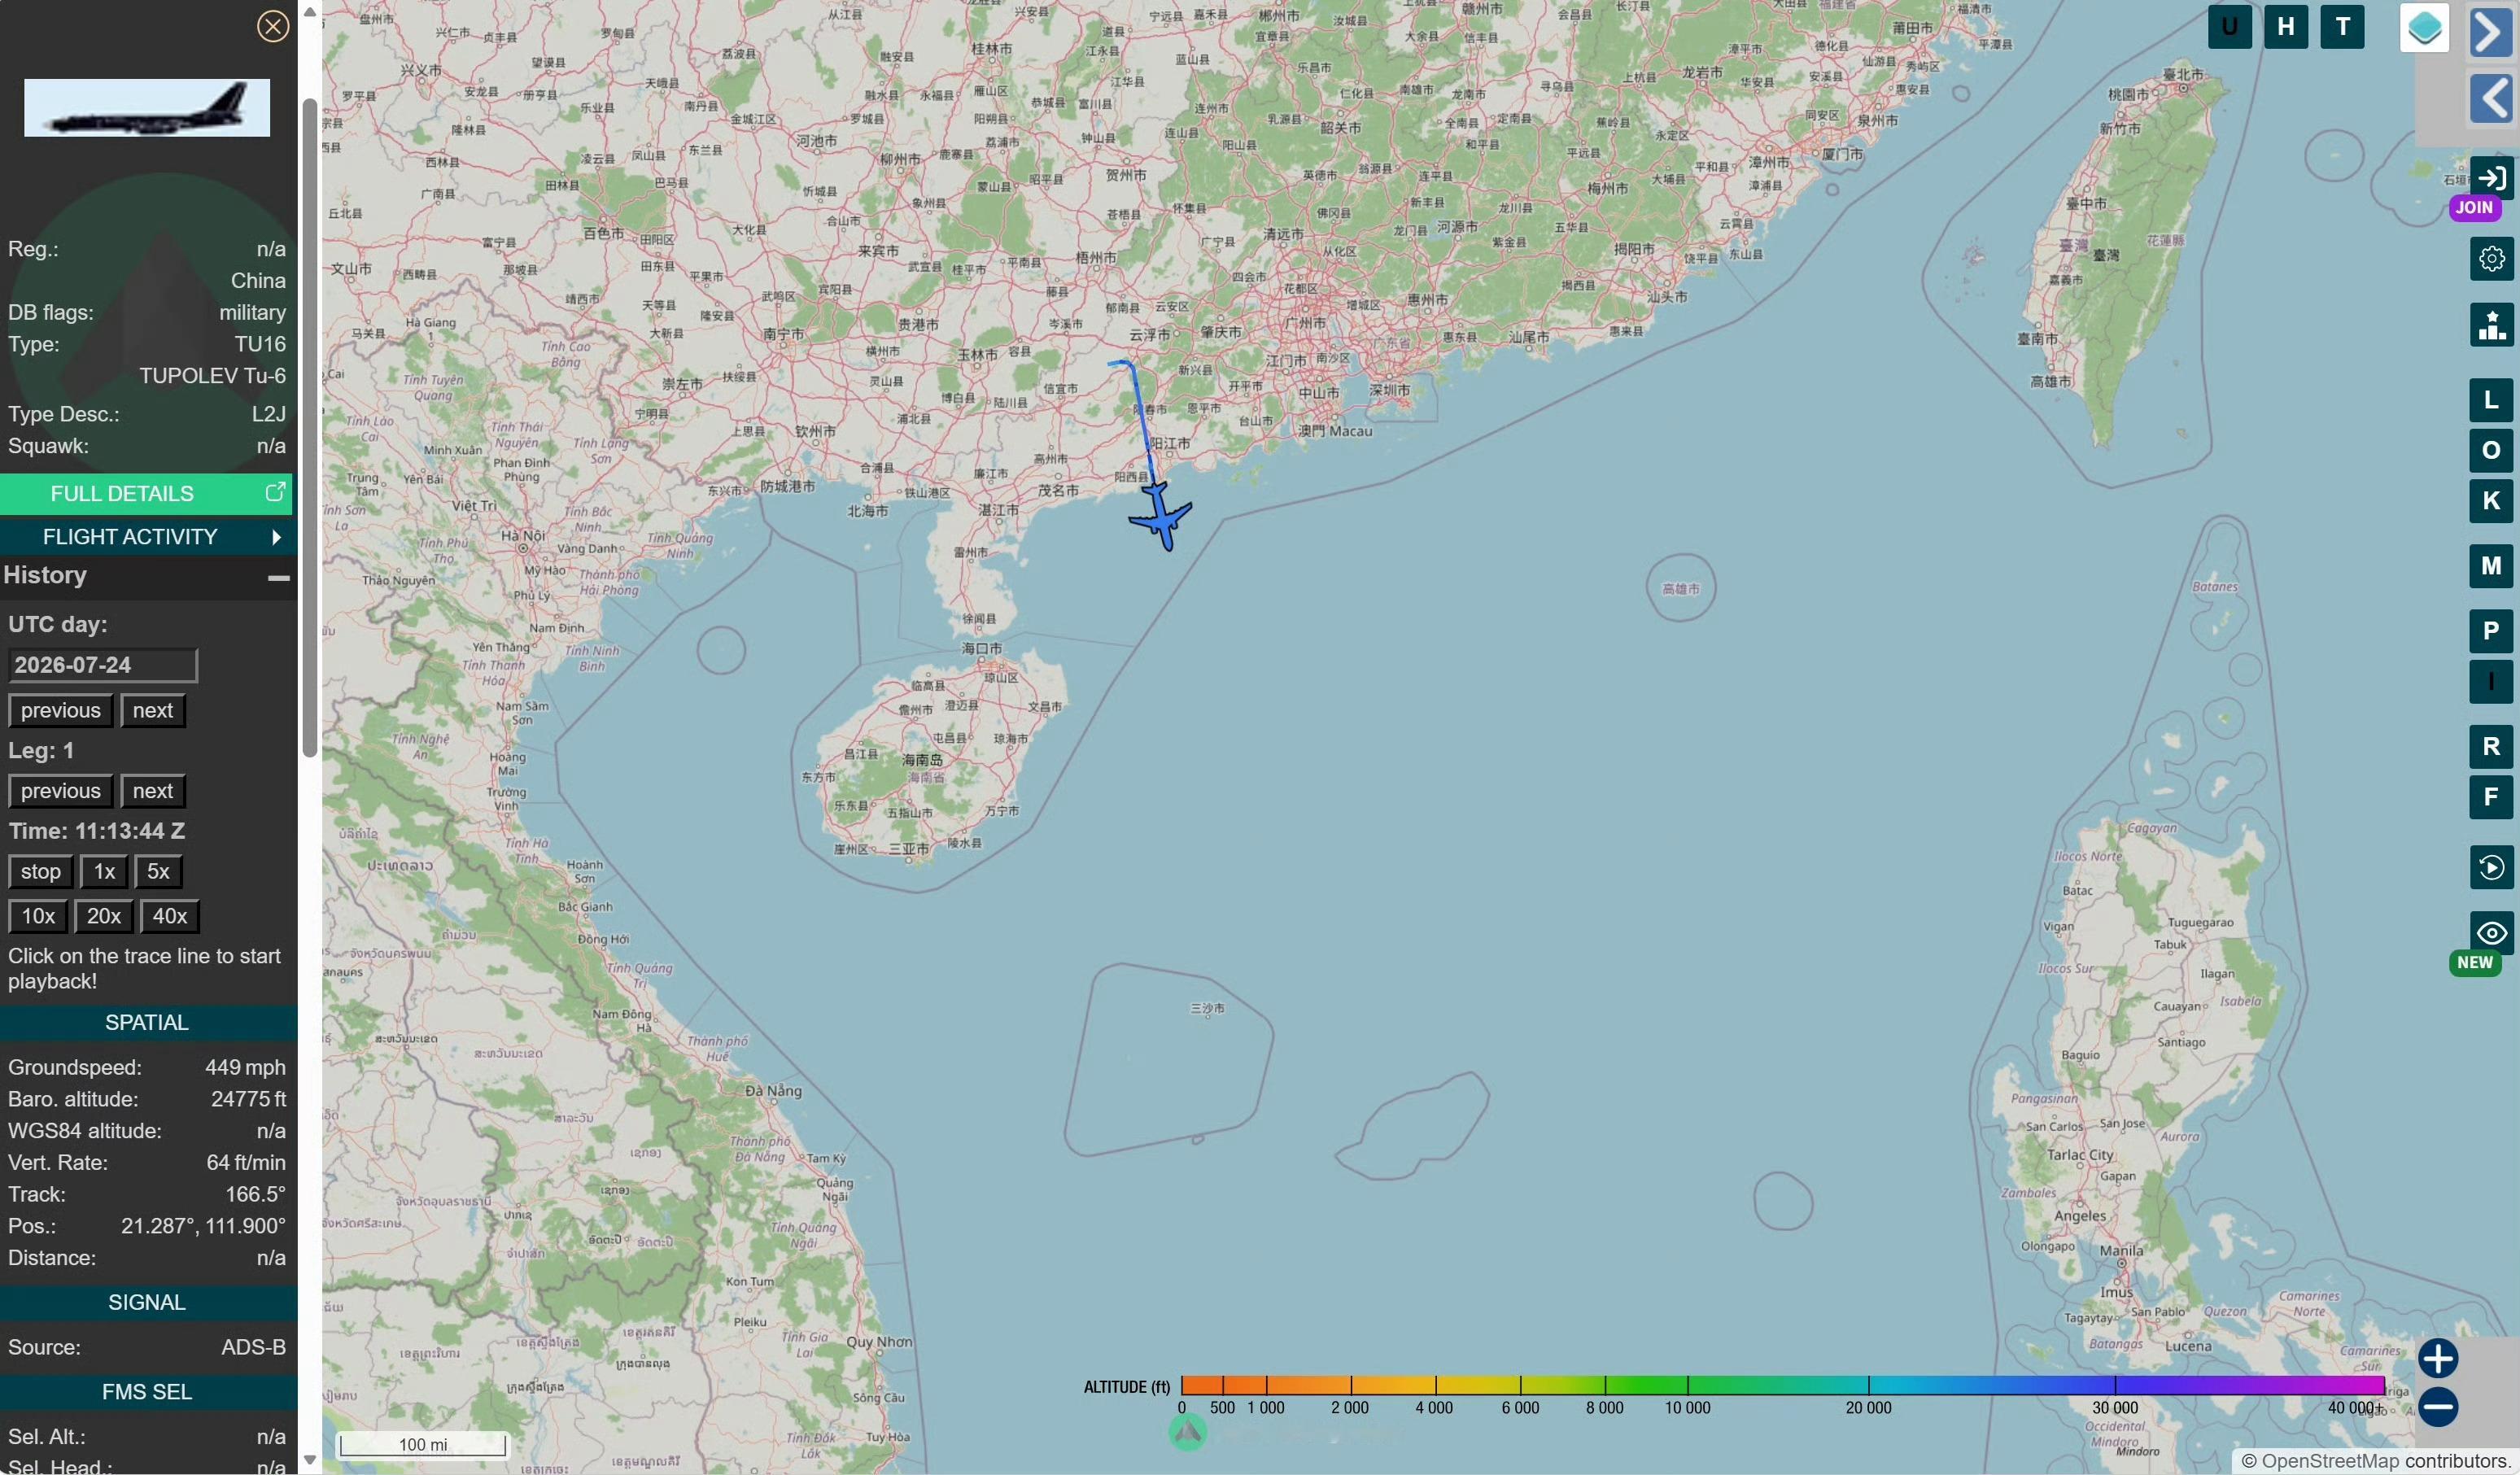Click the Track value 166.5°
Screen dimensions: 2520x1475
tap(256, 1195)
